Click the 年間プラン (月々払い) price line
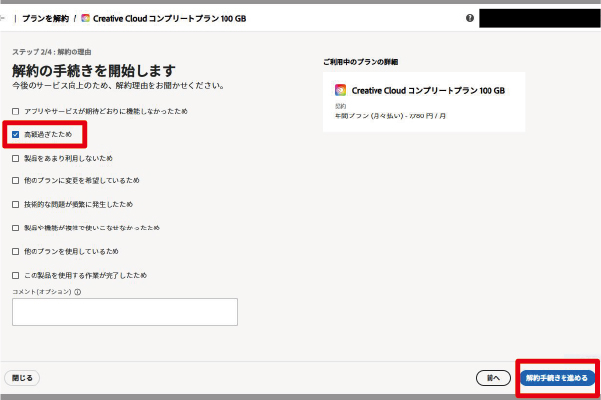601x400 pixels. pyautogui.click(x=390, y=116)
